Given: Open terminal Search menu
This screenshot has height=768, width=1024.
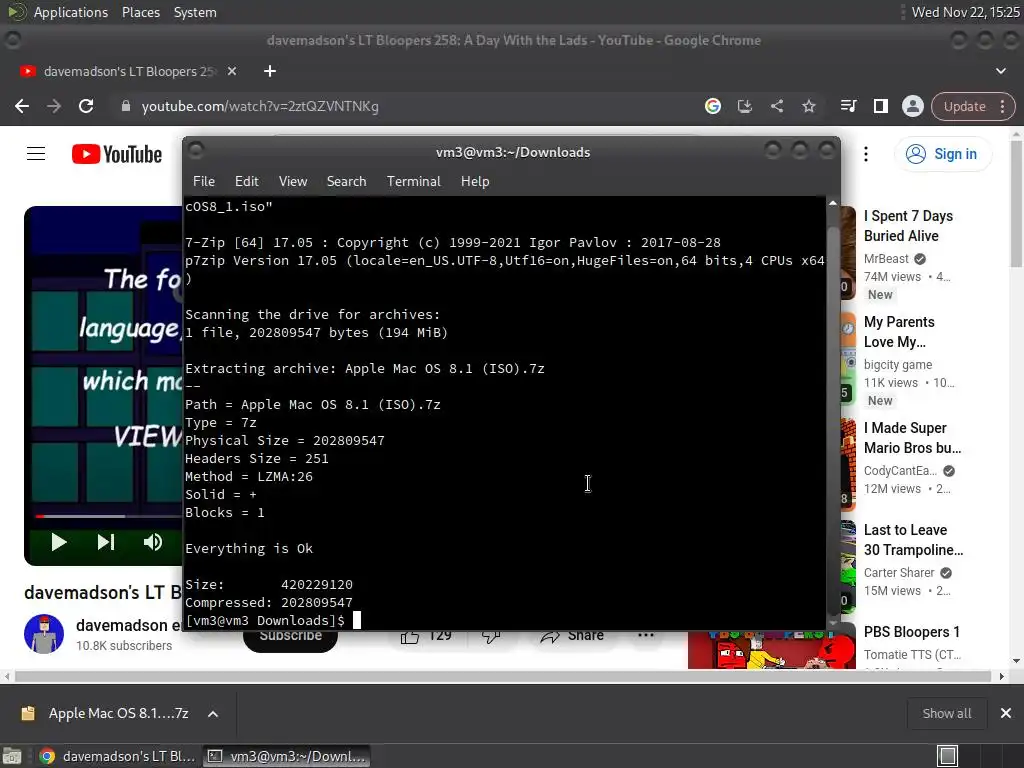Looking at the screenshot, I should 346,182.
